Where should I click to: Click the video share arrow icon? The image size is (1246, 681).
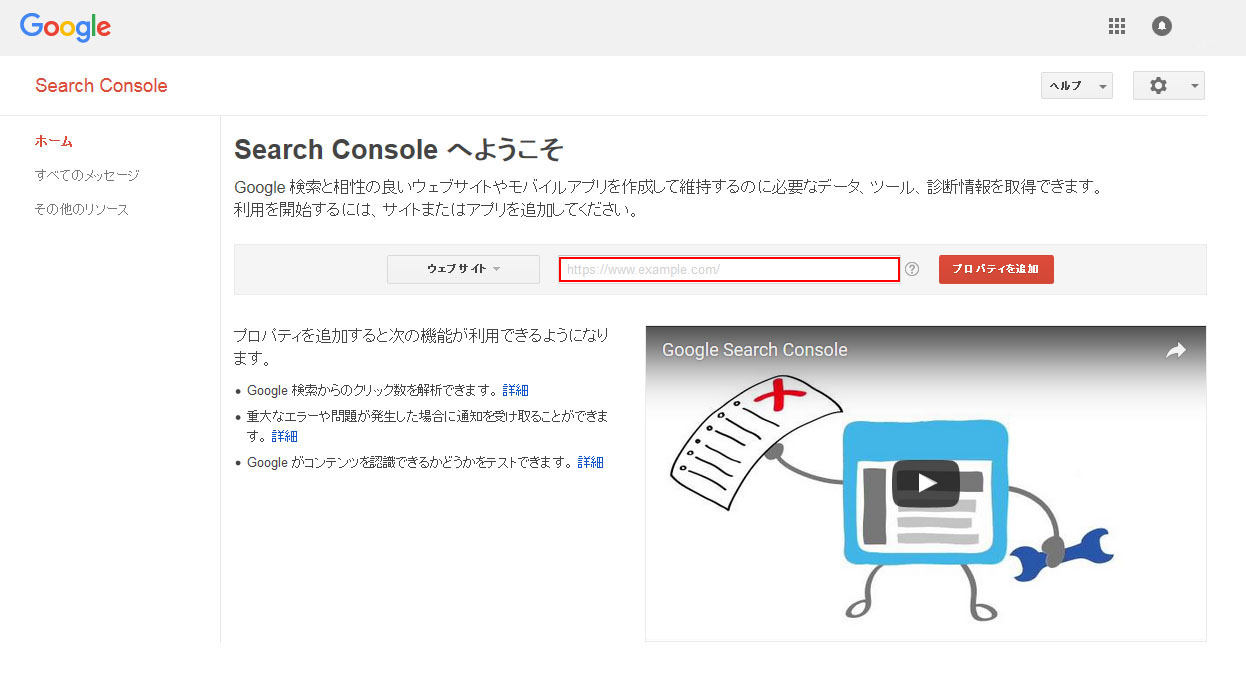coord(1176,350)
